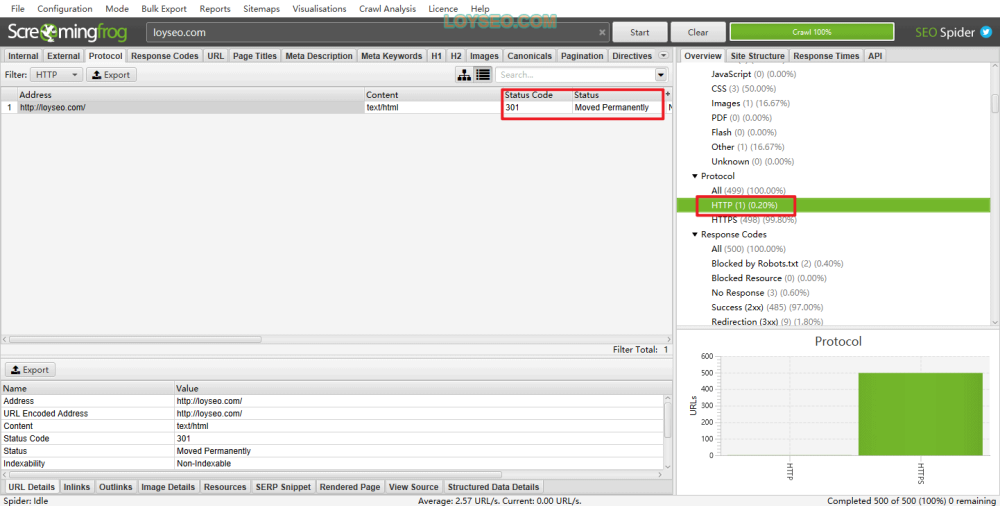
Task: Sort by Status Code column header
Action: coord(538,94)
